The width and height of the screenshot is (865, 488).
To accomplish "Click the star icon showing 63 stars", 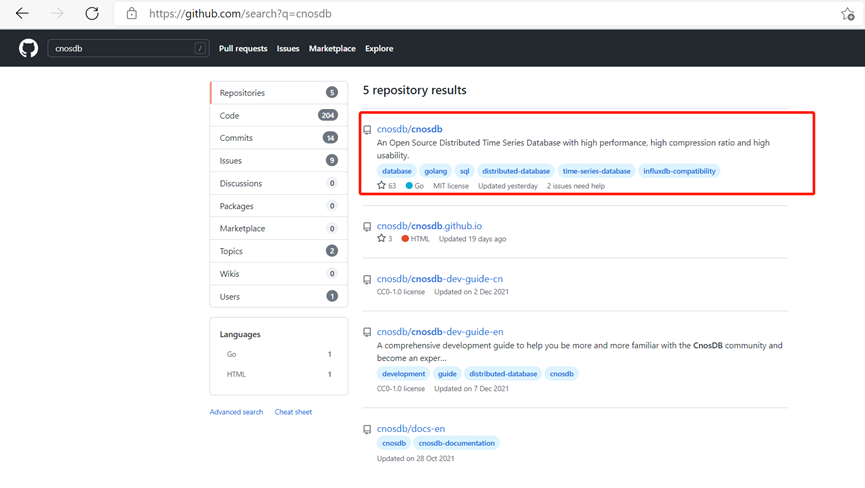I will point(381,185).
